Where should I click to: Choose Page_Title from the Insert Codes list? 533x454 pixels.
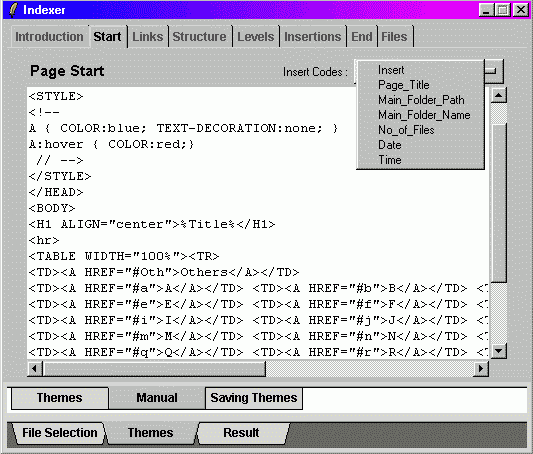[x=403, y=85]
